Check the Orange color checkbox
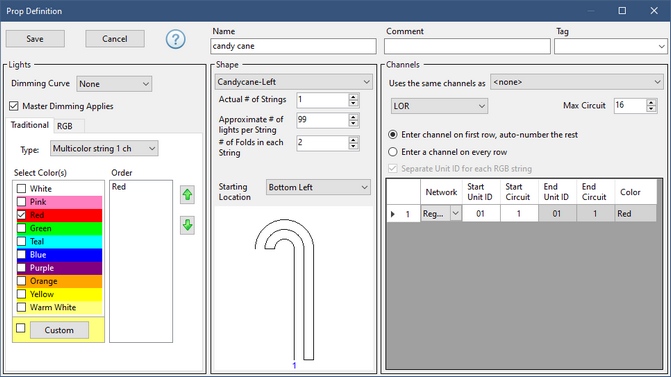This screenshot has height=377, width=671. coord(21,281)
